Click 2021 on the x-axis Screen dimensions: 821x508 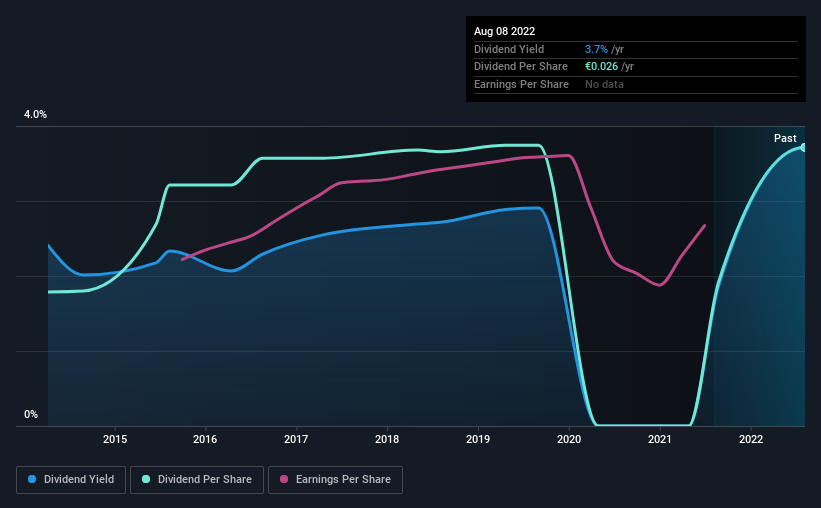[660, 439]
